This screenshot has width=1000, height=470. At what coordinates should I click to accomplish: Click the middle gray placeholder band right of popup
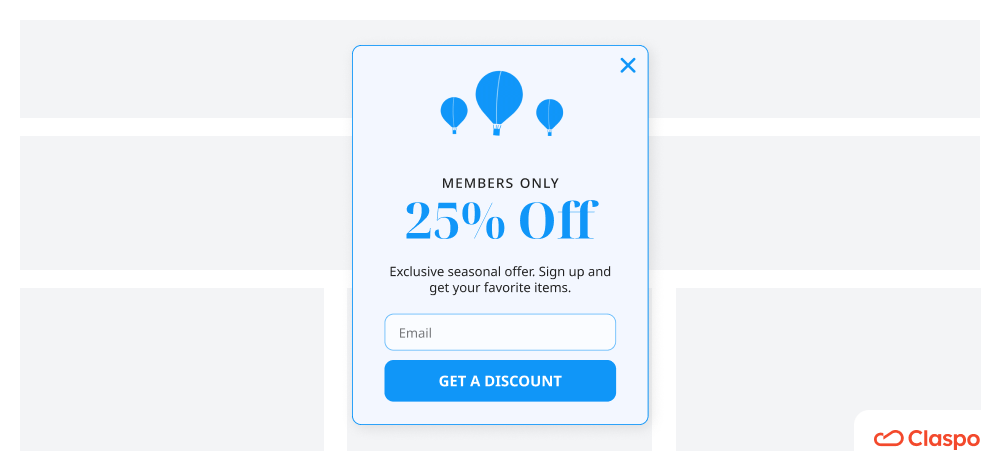(814, 203)
